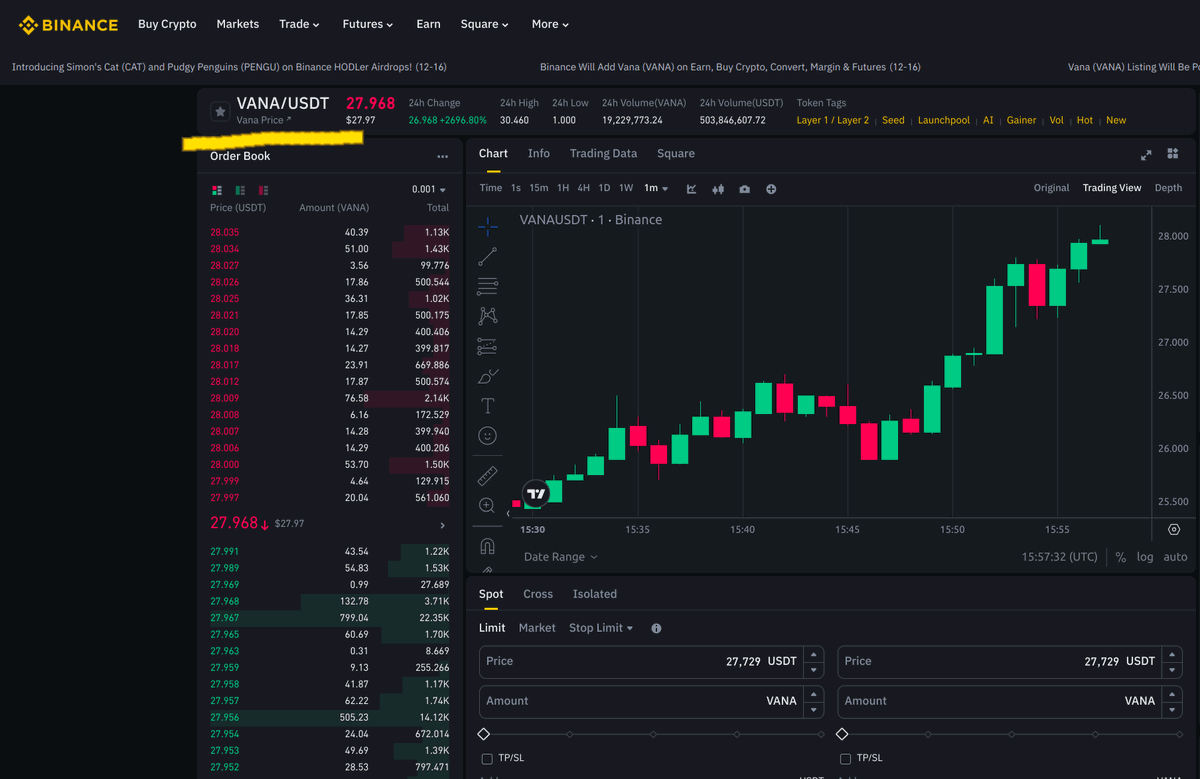Add chart with the plus icon
The height and width of the screenshot is (779, 1200).
(771, 189)
